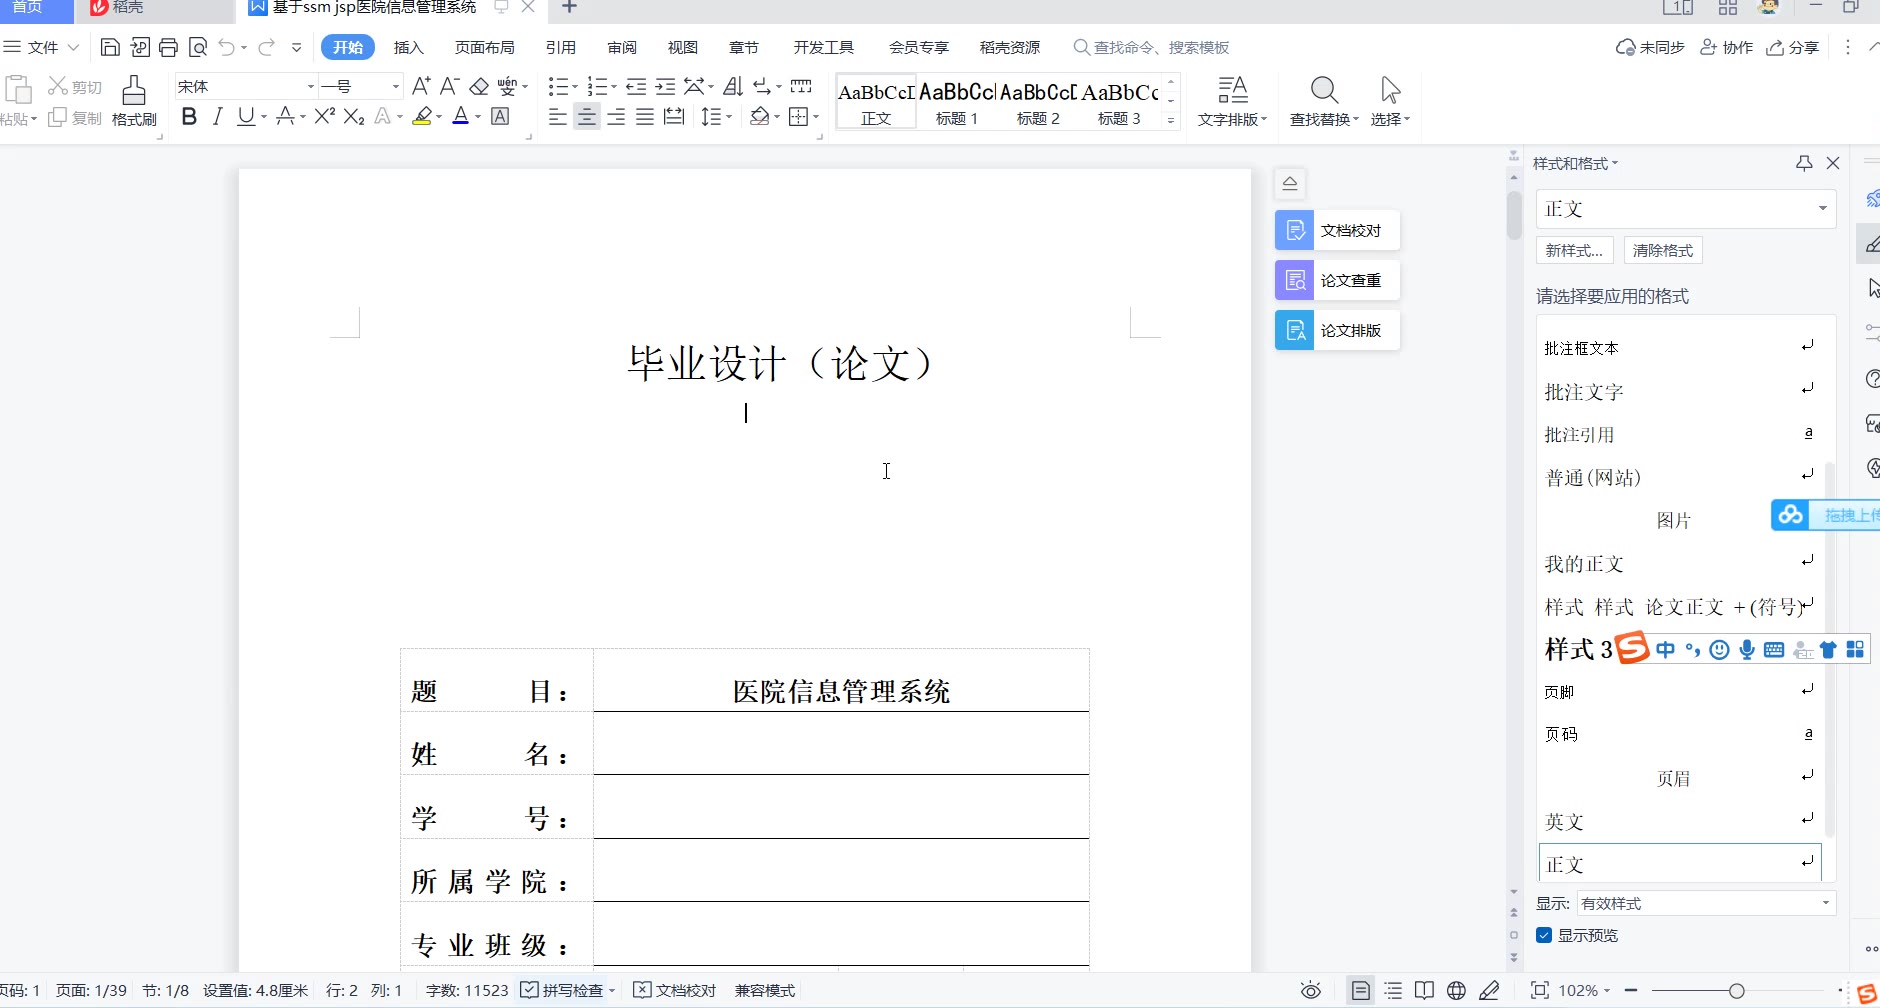Open Print Preview from quick access toolbar
Screen dimensions: 1880x1008
tap(198, 47)
